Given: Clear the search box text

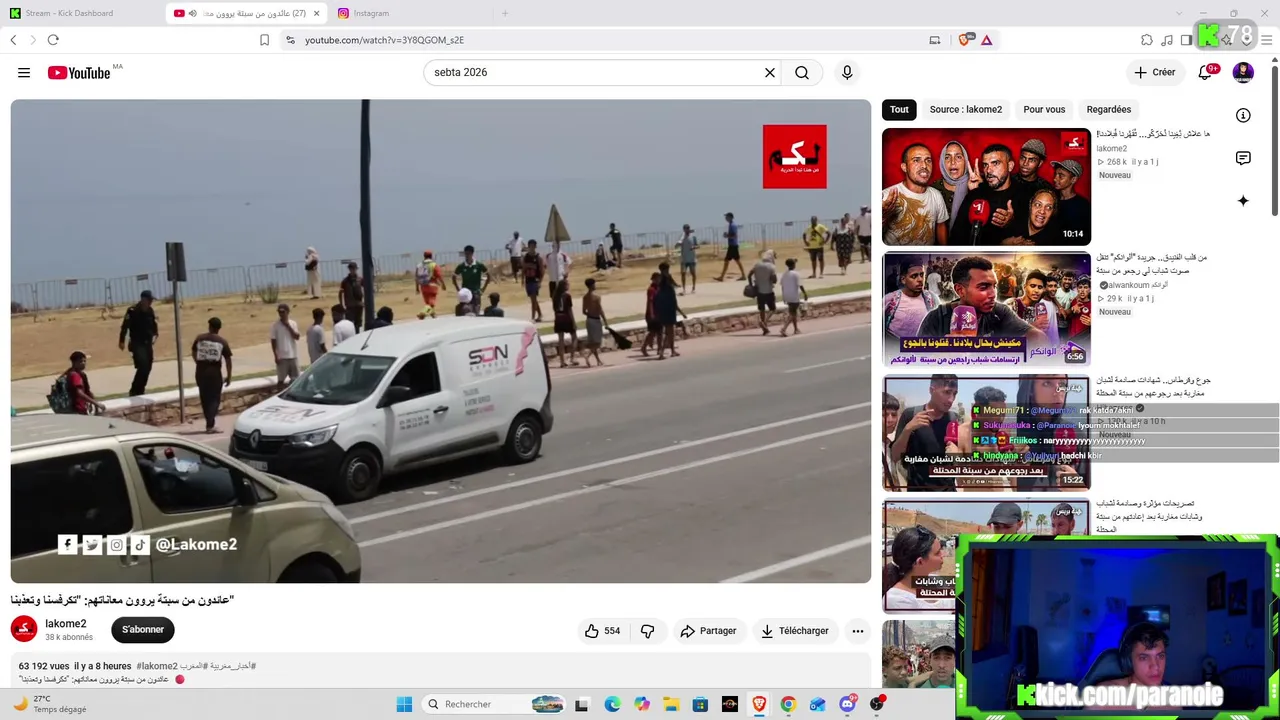Looking at the screenshot, I should [770, 73].
